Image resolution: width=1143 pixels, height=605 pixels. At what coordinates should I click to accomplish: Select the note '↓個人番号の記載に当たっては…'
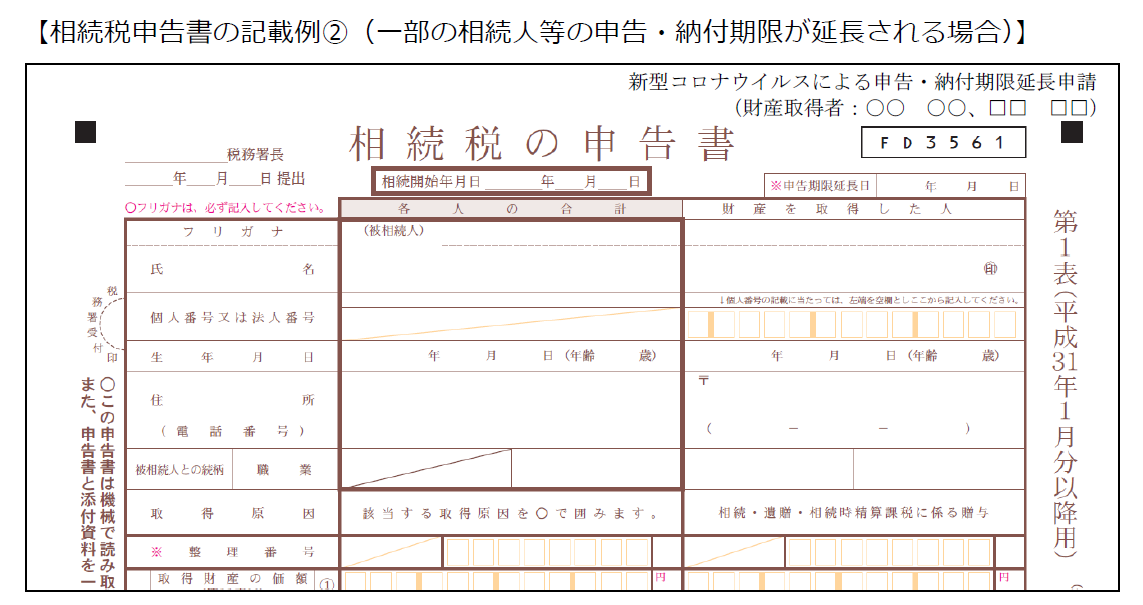click(x=868, y=300)
